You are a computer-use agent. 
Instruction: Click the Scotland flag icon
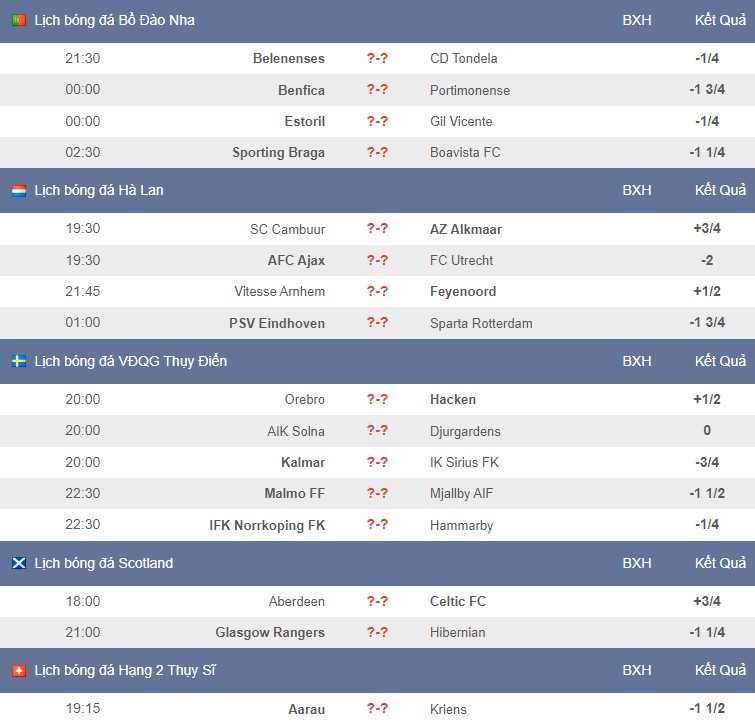[x=19, y=563]
